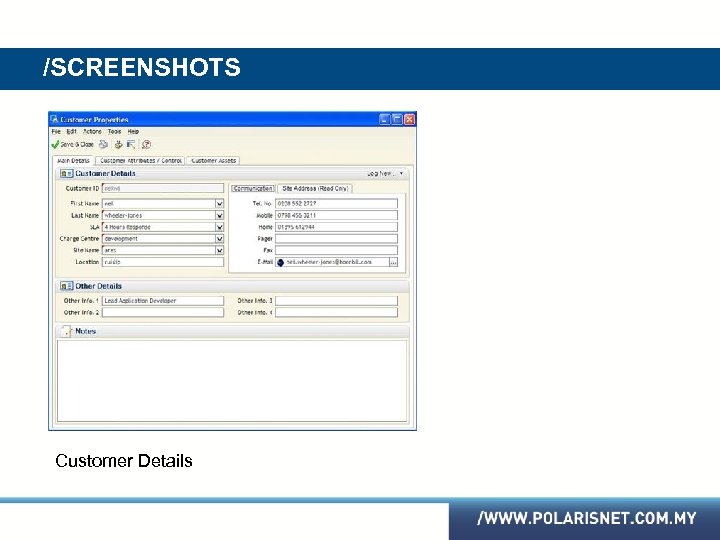
Task: Click the Save & Close green checkmark button
Action: point(73,145)
